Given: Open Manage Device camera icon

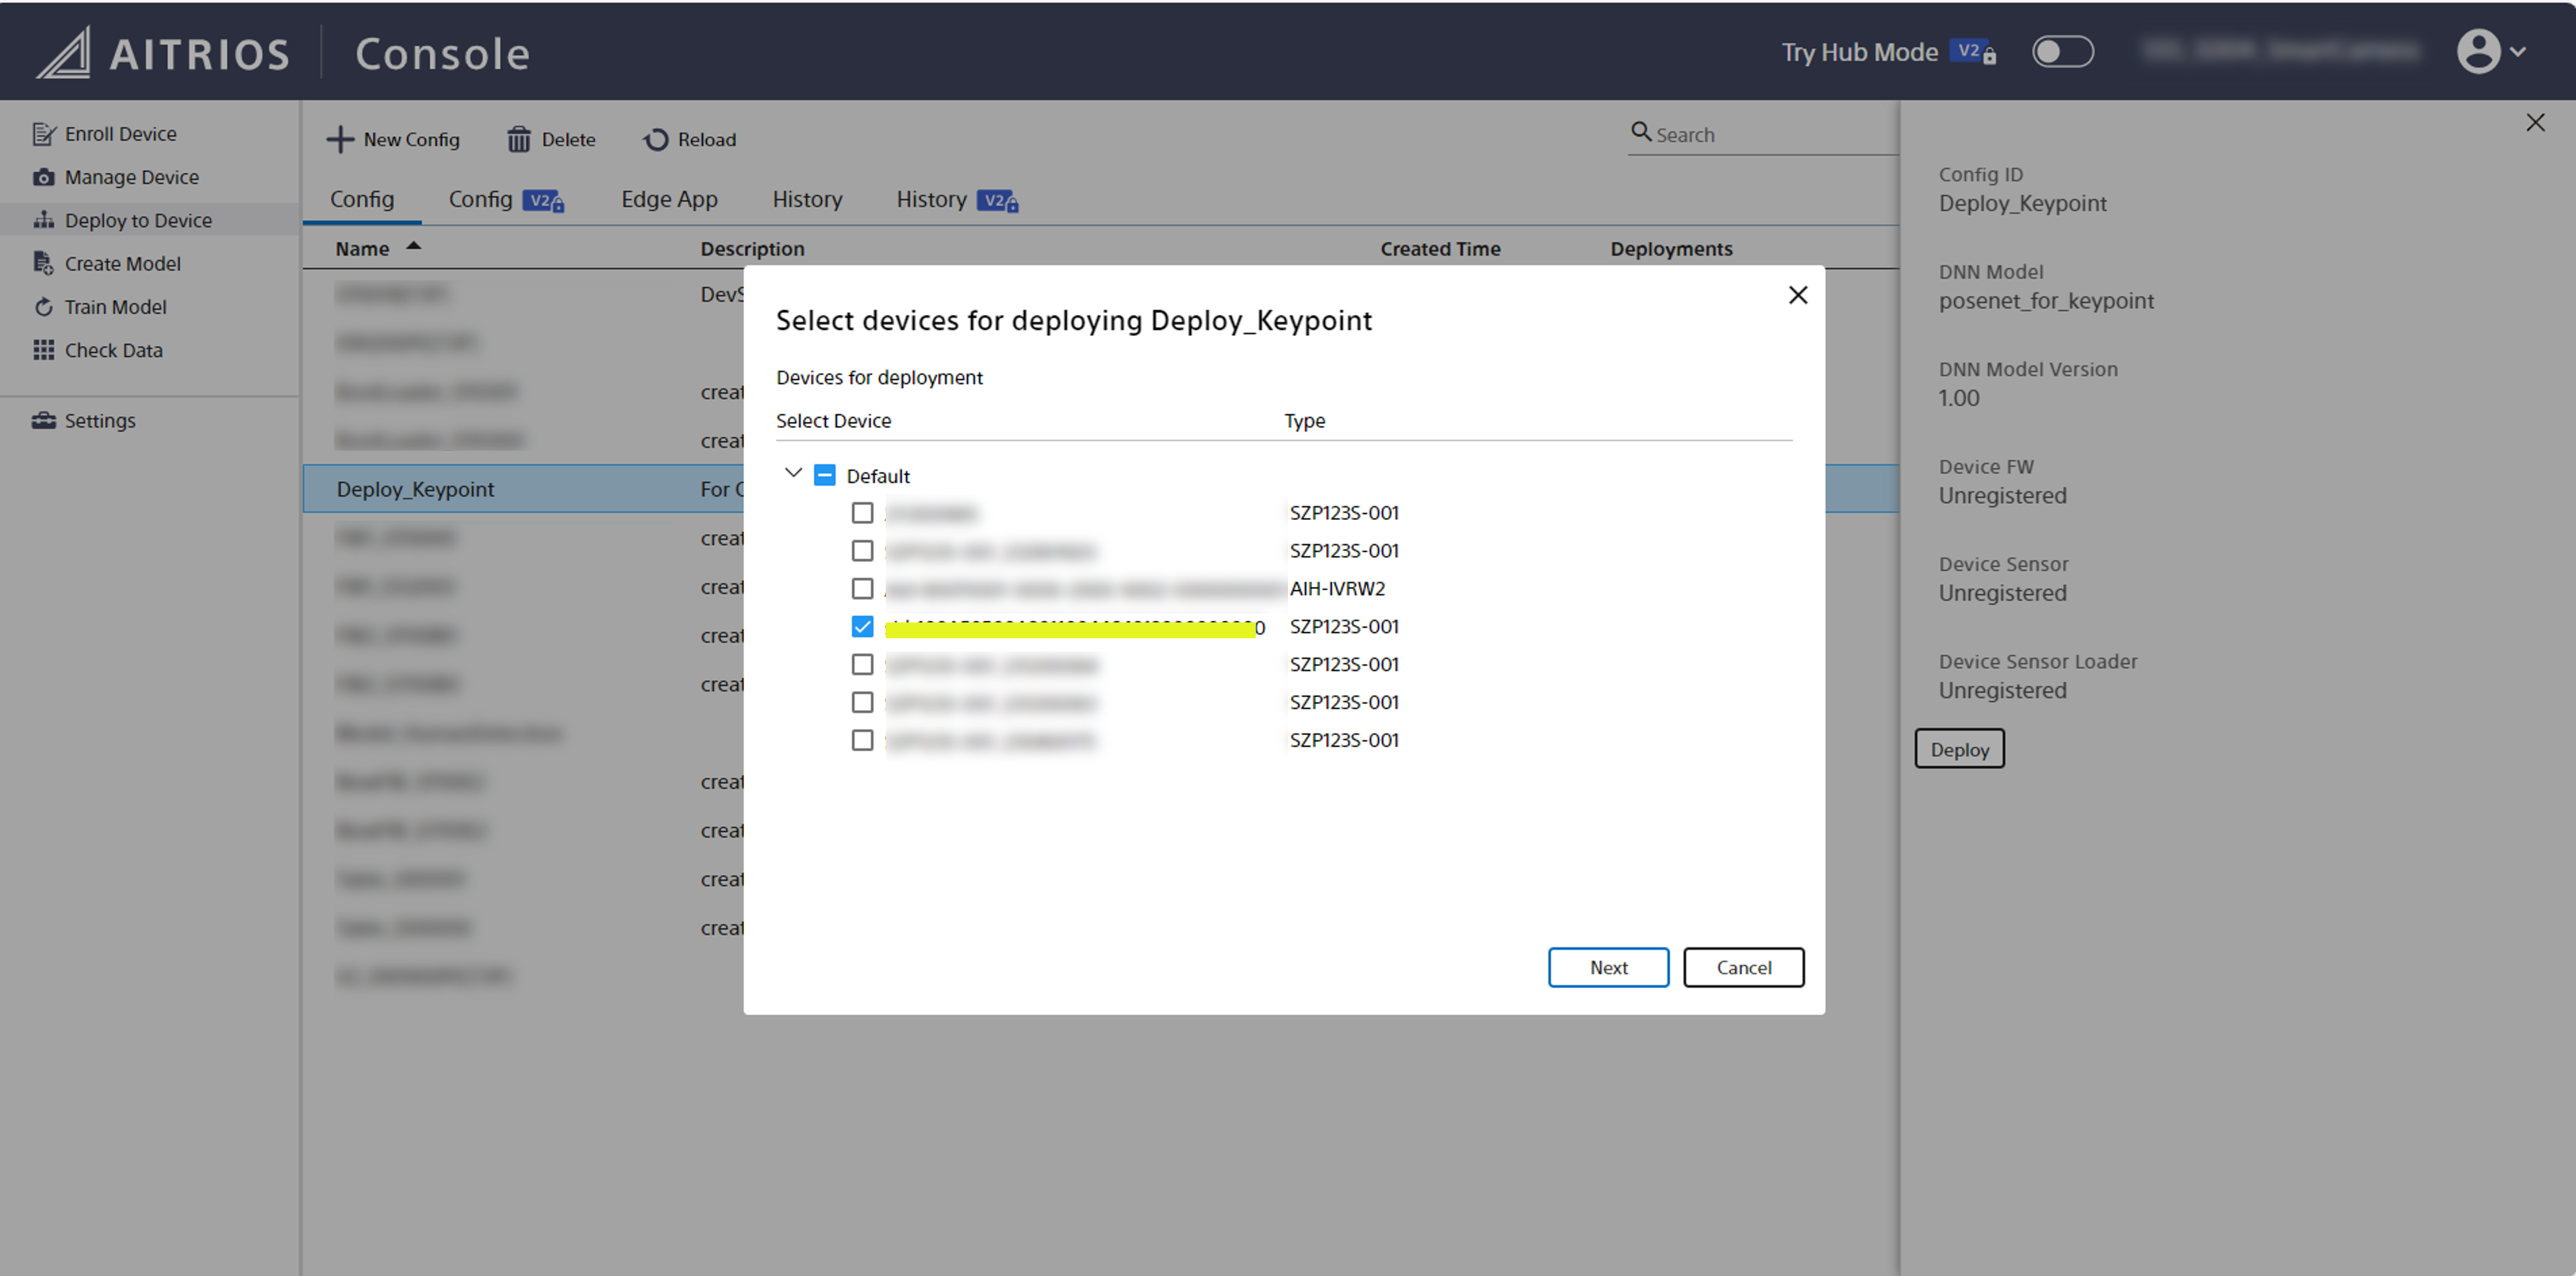Looking at the screenshot, I should click(x=43, y=177).
